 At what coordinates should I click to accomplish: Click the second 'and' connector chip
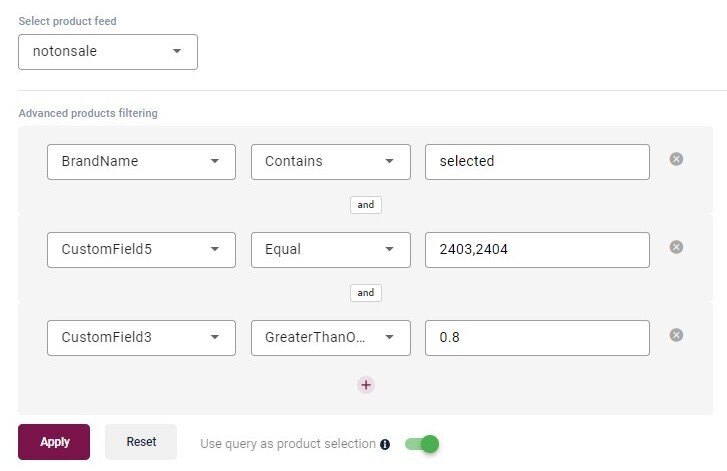(x=366, y=293)
